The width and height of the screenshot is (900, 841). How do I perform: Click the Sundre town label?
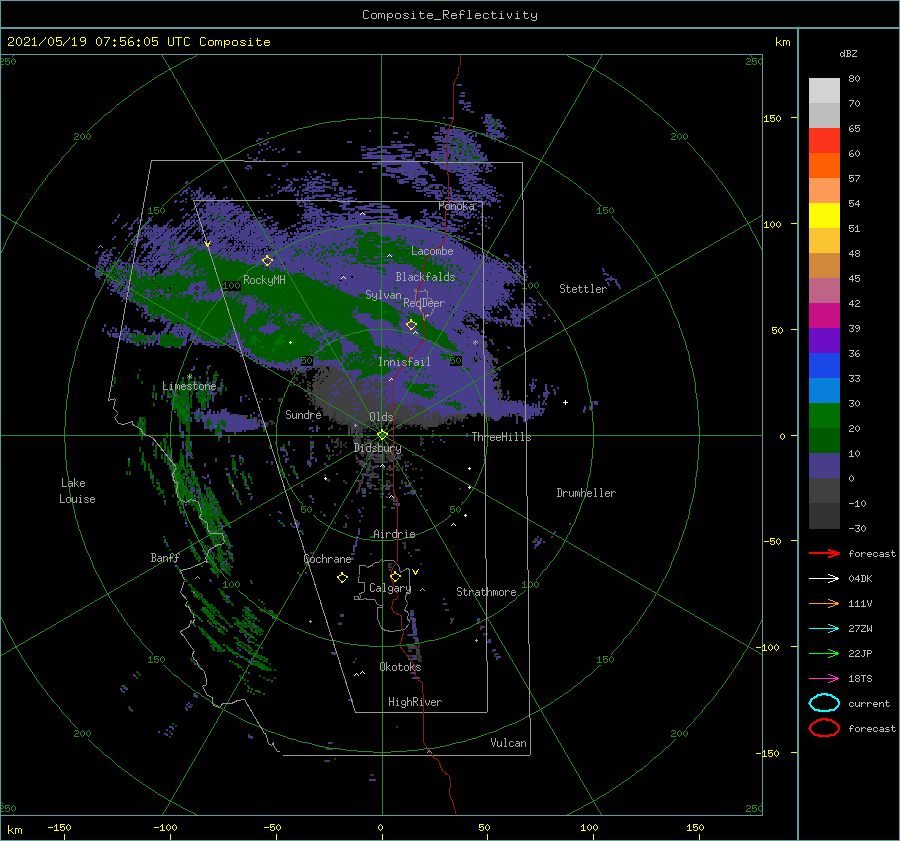[303, 414]
